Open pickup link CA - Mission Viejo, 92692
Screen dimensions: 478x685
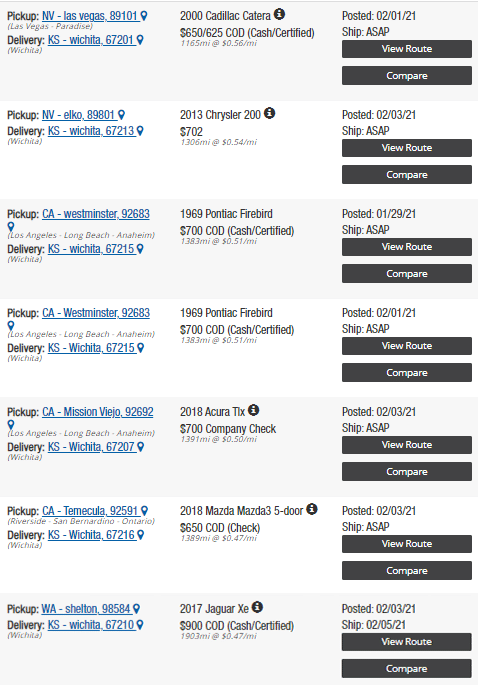pyautogui.click(x=98, y=412)
